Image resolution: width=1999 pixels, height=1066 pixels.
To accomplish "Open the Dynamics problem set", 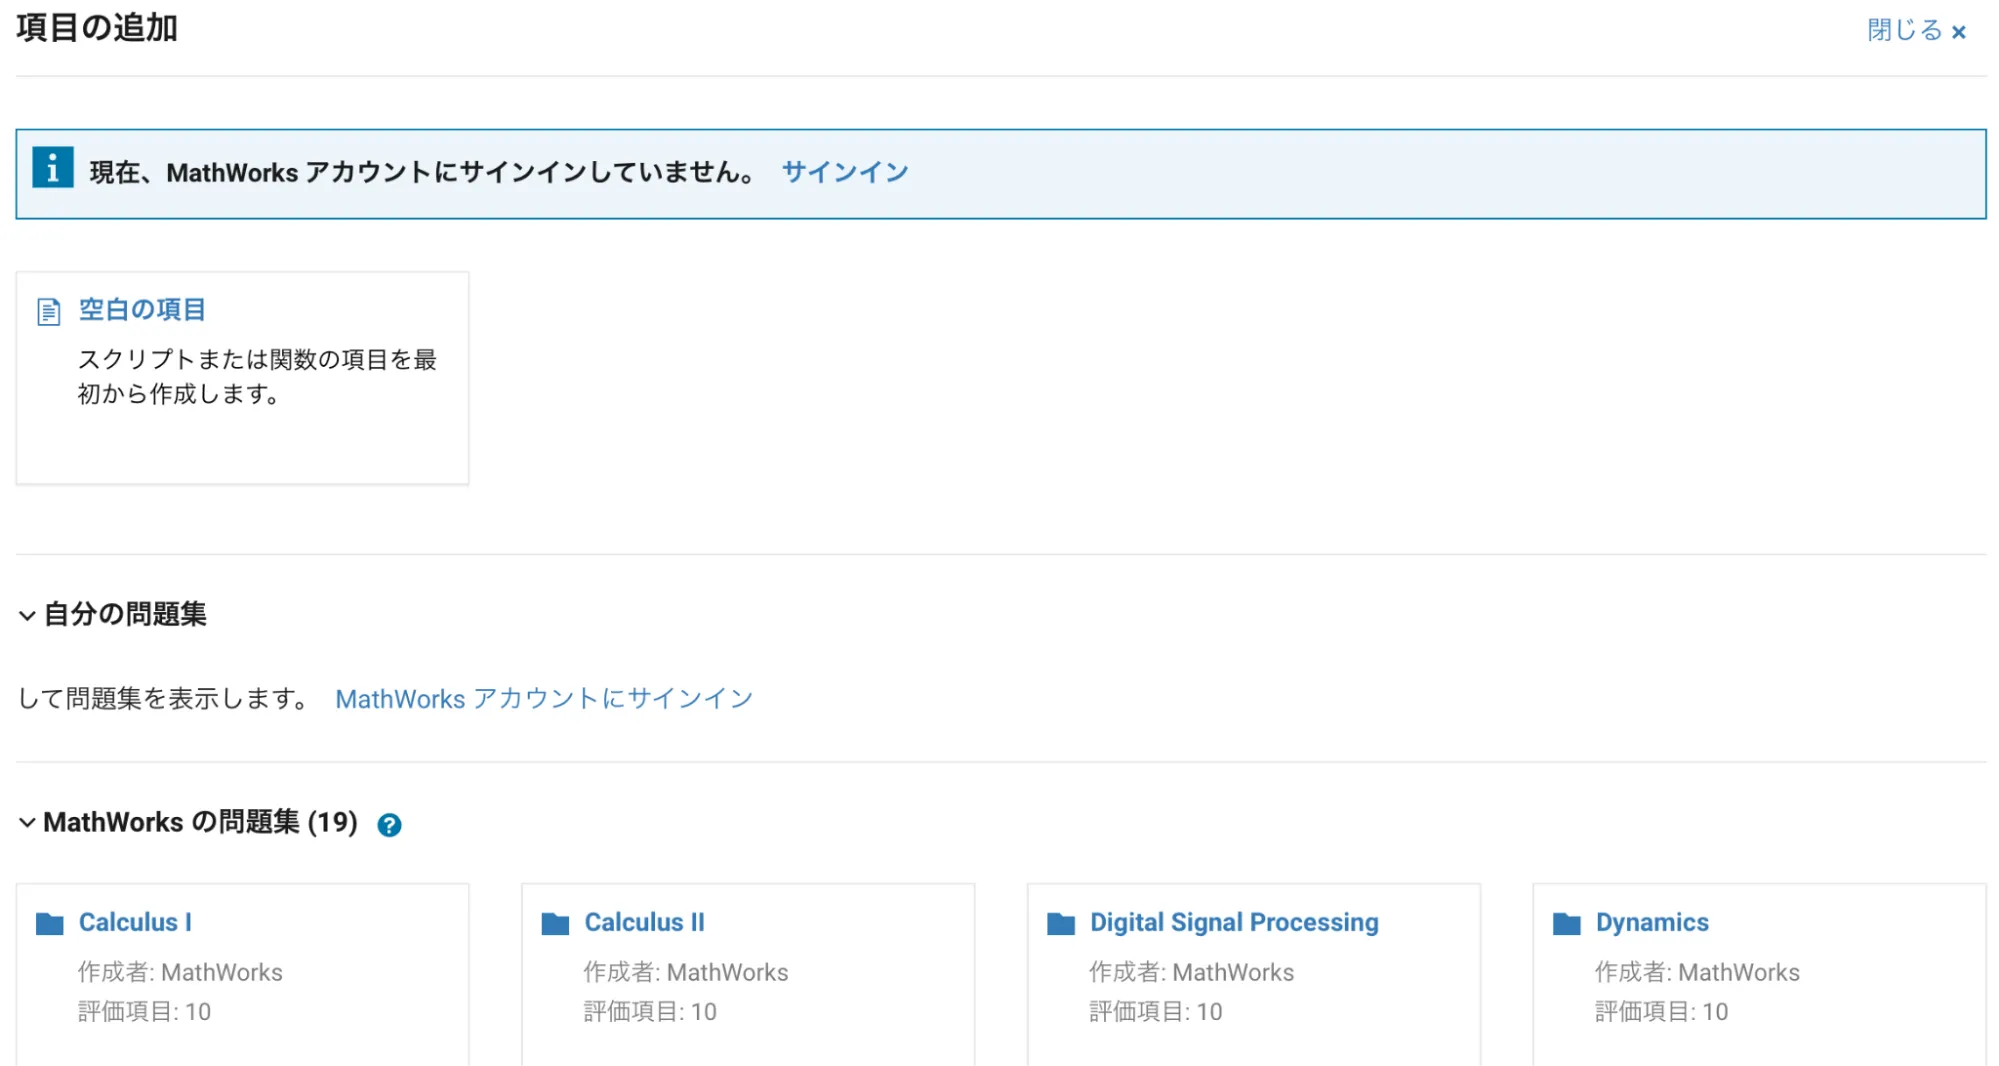I will 1651,922.
